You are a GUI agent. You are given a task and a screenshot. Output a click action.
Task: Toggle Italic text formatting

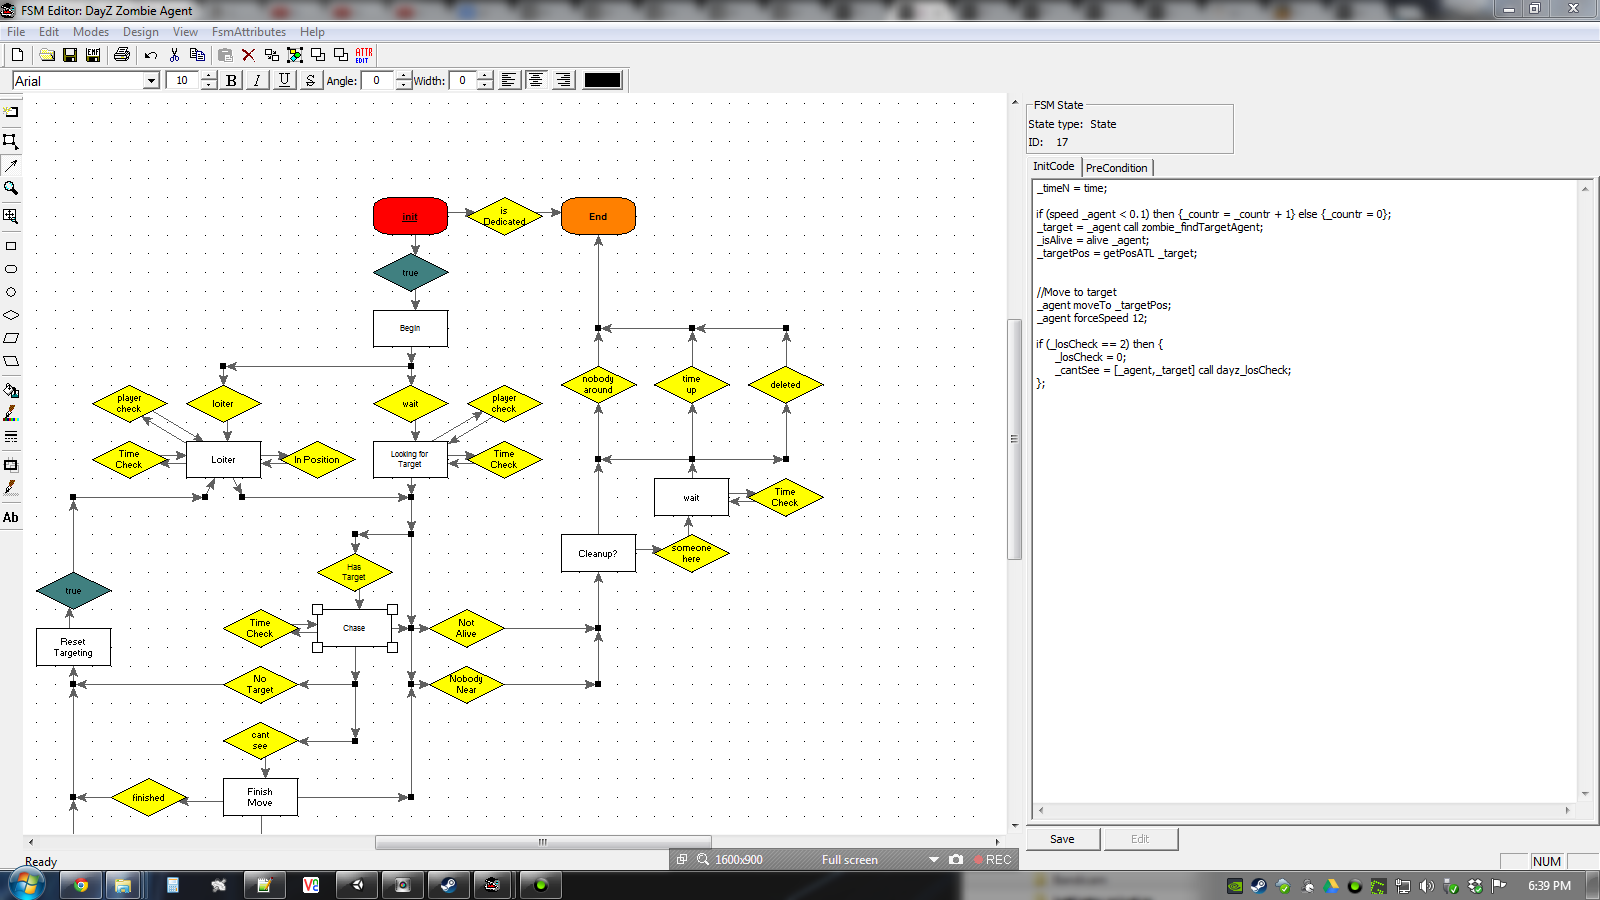point(258,80)
